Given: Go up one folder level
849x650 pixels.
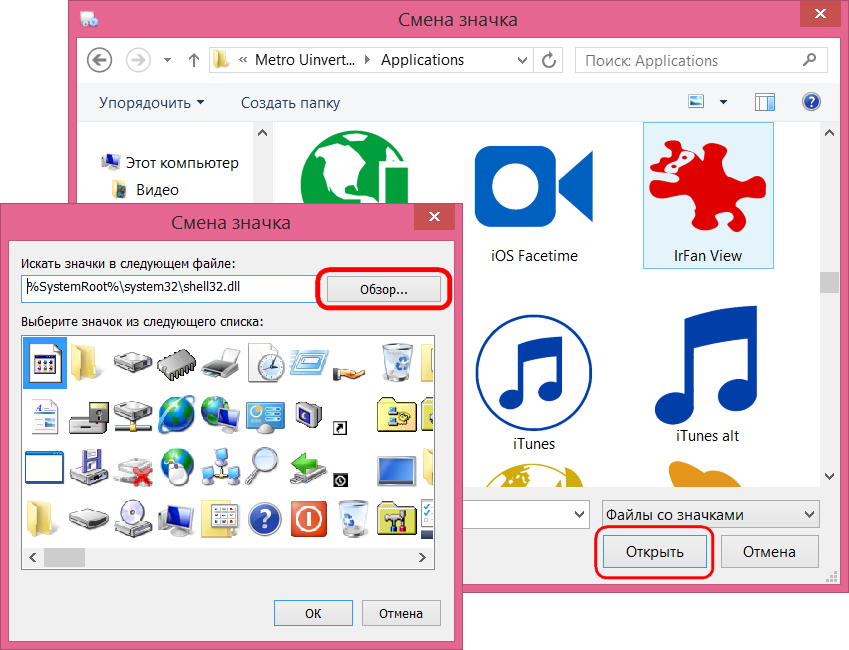Looking at the screenshot, I should 194,60.
